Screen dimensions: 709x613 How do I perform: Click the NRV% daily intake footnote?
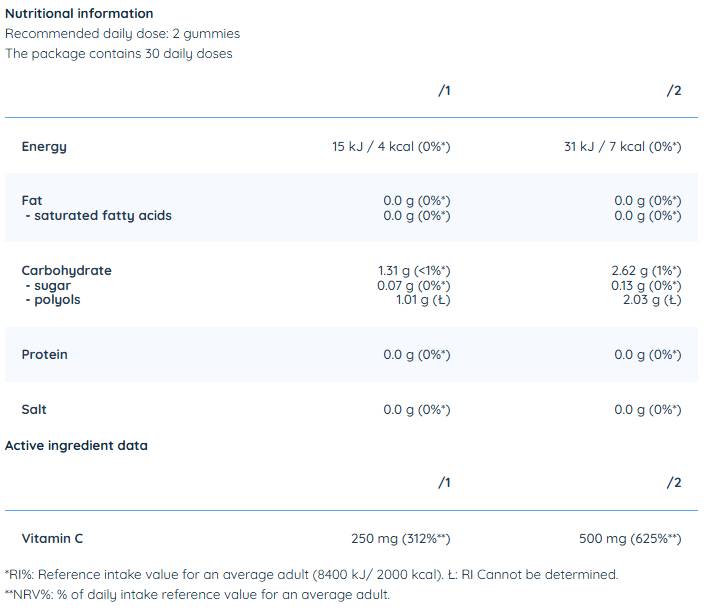pyautogui.click(x=197, y=595)
